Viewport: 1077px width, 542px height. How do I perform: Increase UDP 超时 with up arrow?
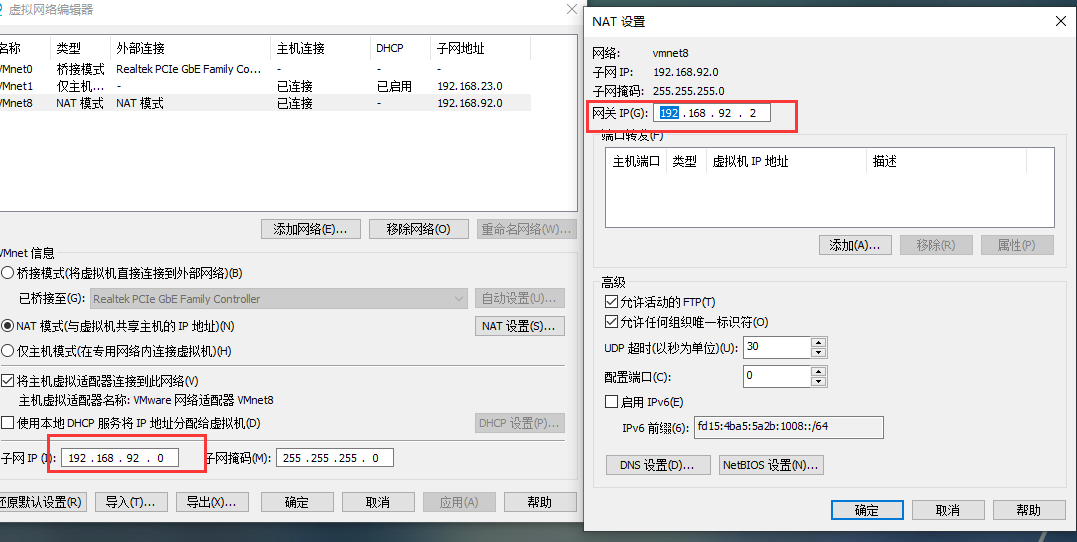point(818,342)
